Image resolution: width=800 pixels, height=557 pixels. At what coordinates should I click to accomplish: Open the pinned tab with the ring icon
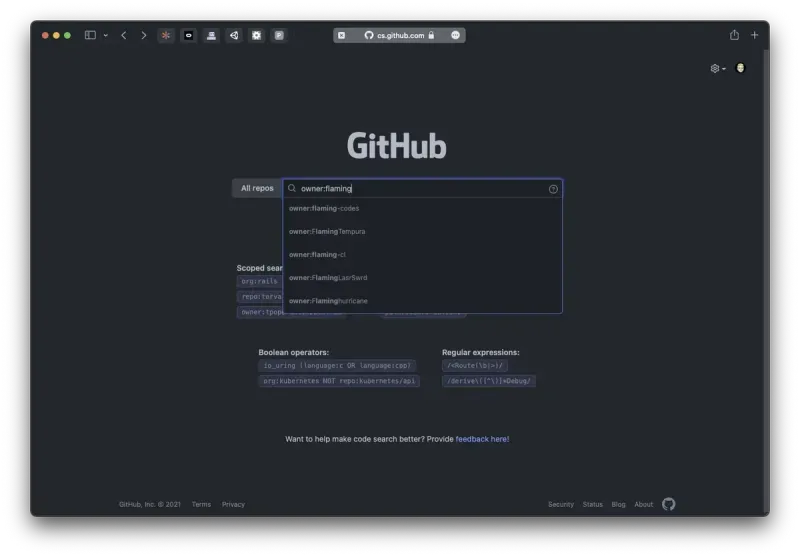pyautogui.click(x=189, y=35)
